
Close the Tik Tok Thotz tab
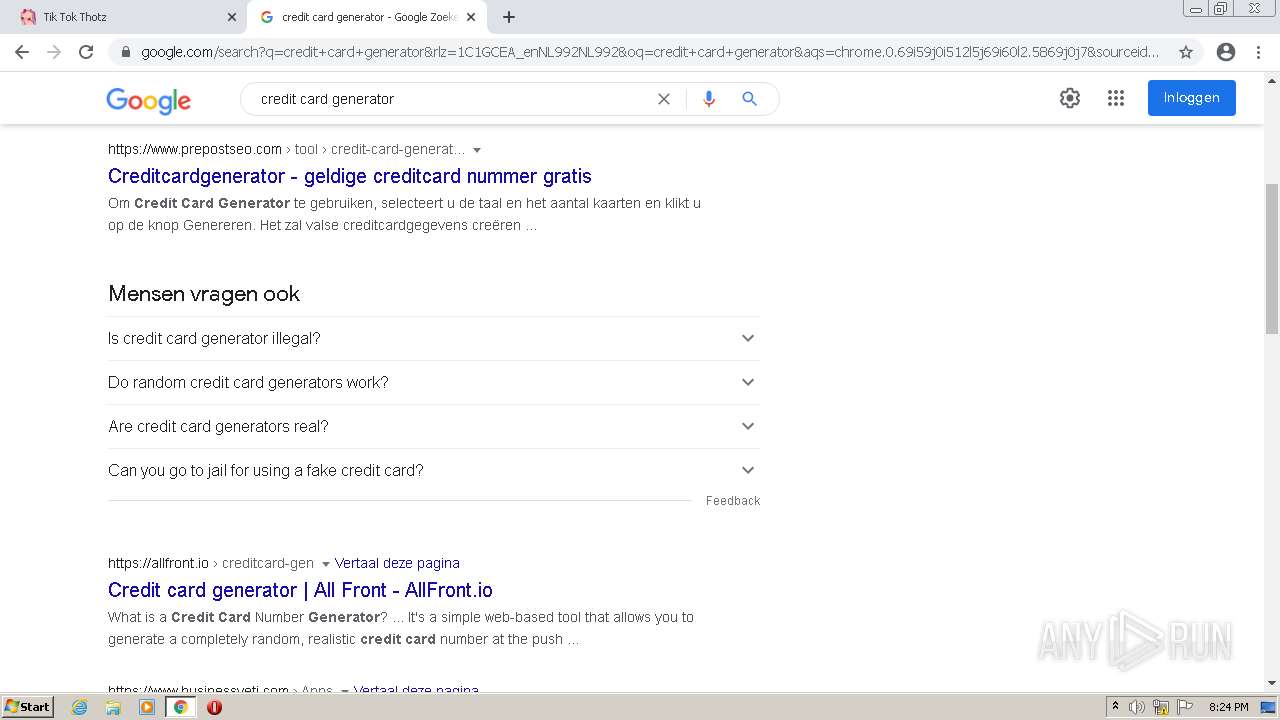click(x=231, y=17)
